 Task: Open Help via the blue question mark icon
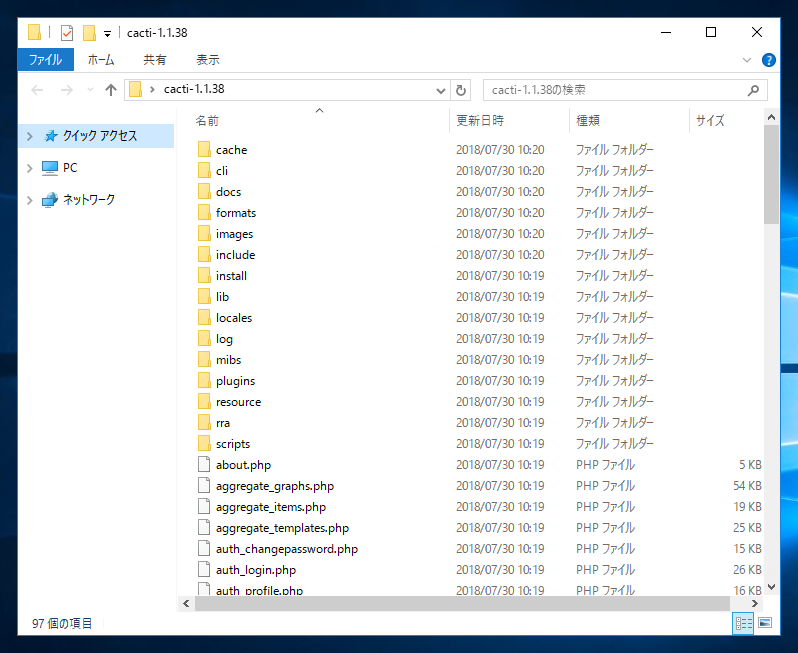pyautogui.click(x=768, y=60)
